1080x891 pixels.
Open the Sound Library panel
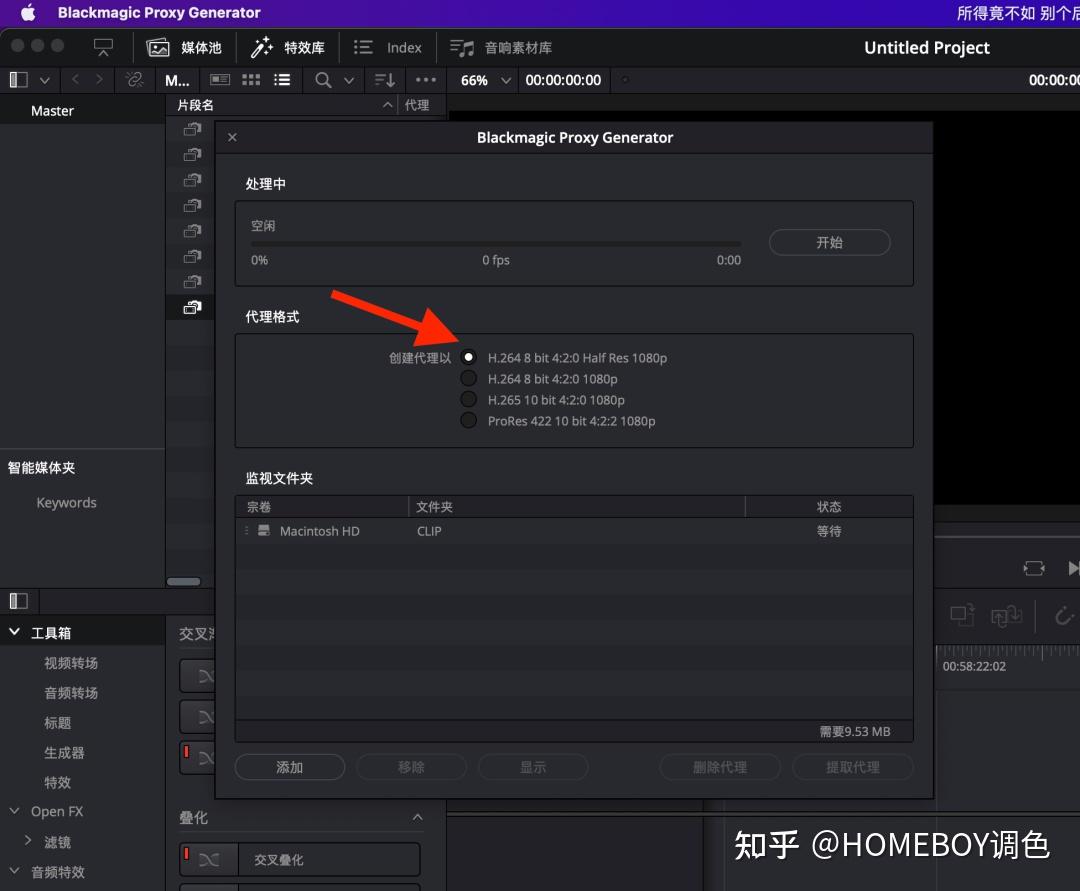tap(500, 46)
